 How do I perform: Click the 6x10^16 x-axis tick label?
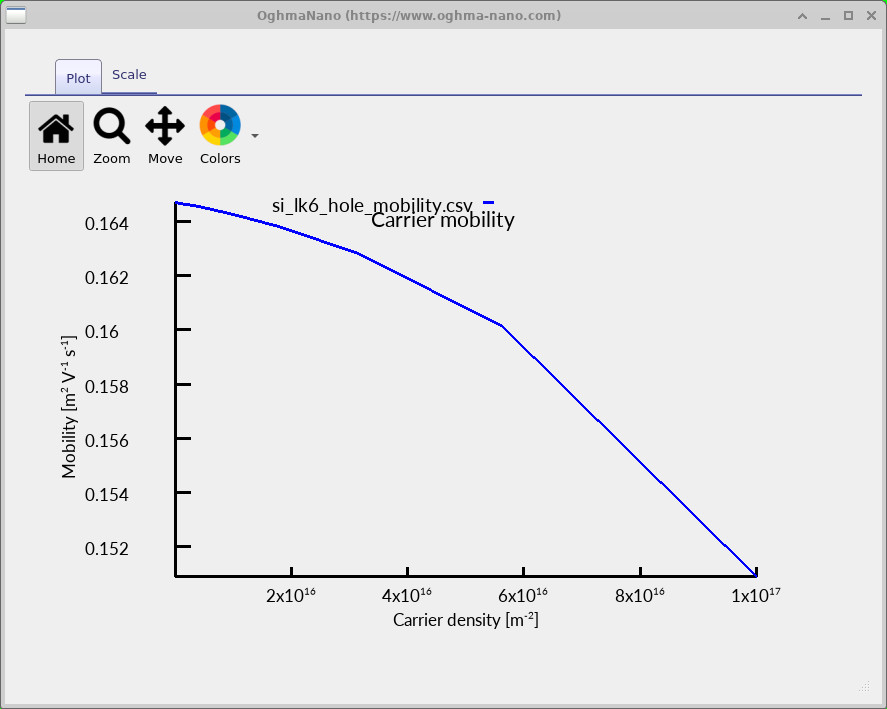pyautogui.click(x=523, y=595)
